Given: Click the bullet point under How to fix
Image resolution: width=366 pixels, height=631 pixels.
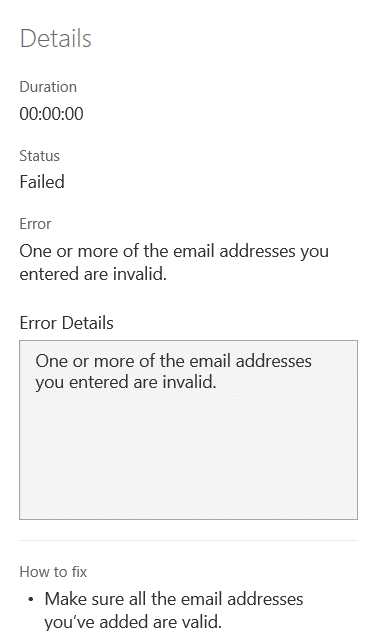Looking at the screenshot, I should pos(31,600).
